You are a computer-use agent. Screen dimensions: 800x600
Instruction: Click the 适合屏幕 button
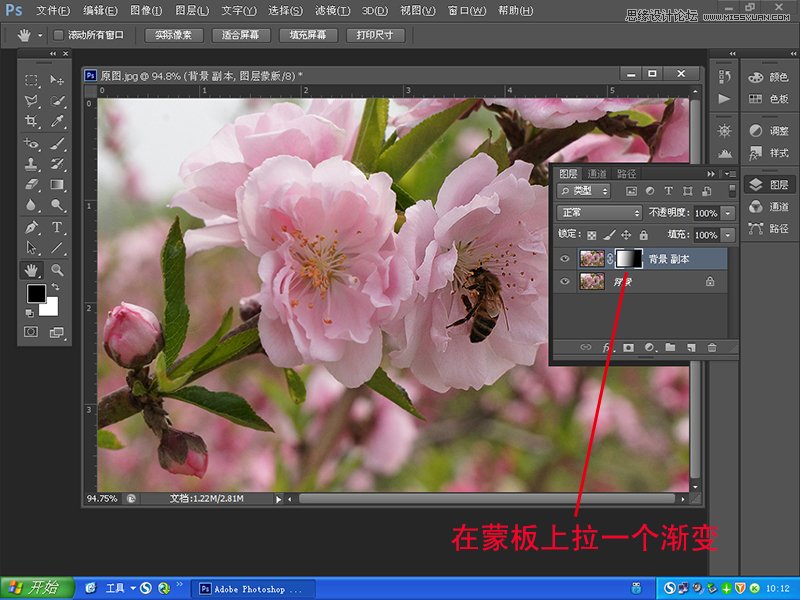[x=241, y=35]
